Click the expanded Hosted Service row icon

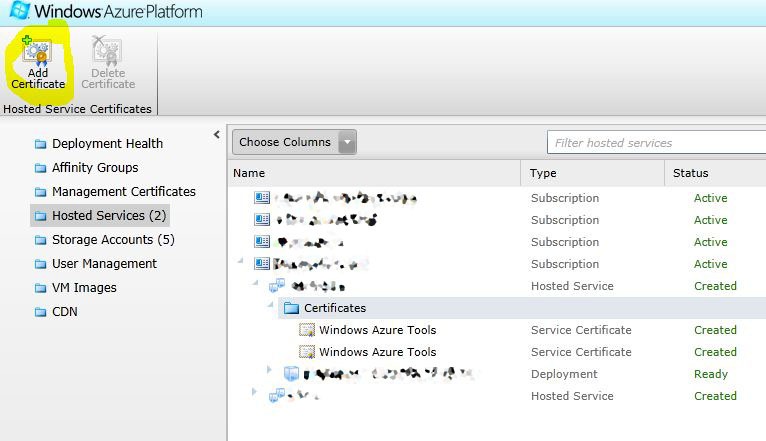tap(277, 286)
